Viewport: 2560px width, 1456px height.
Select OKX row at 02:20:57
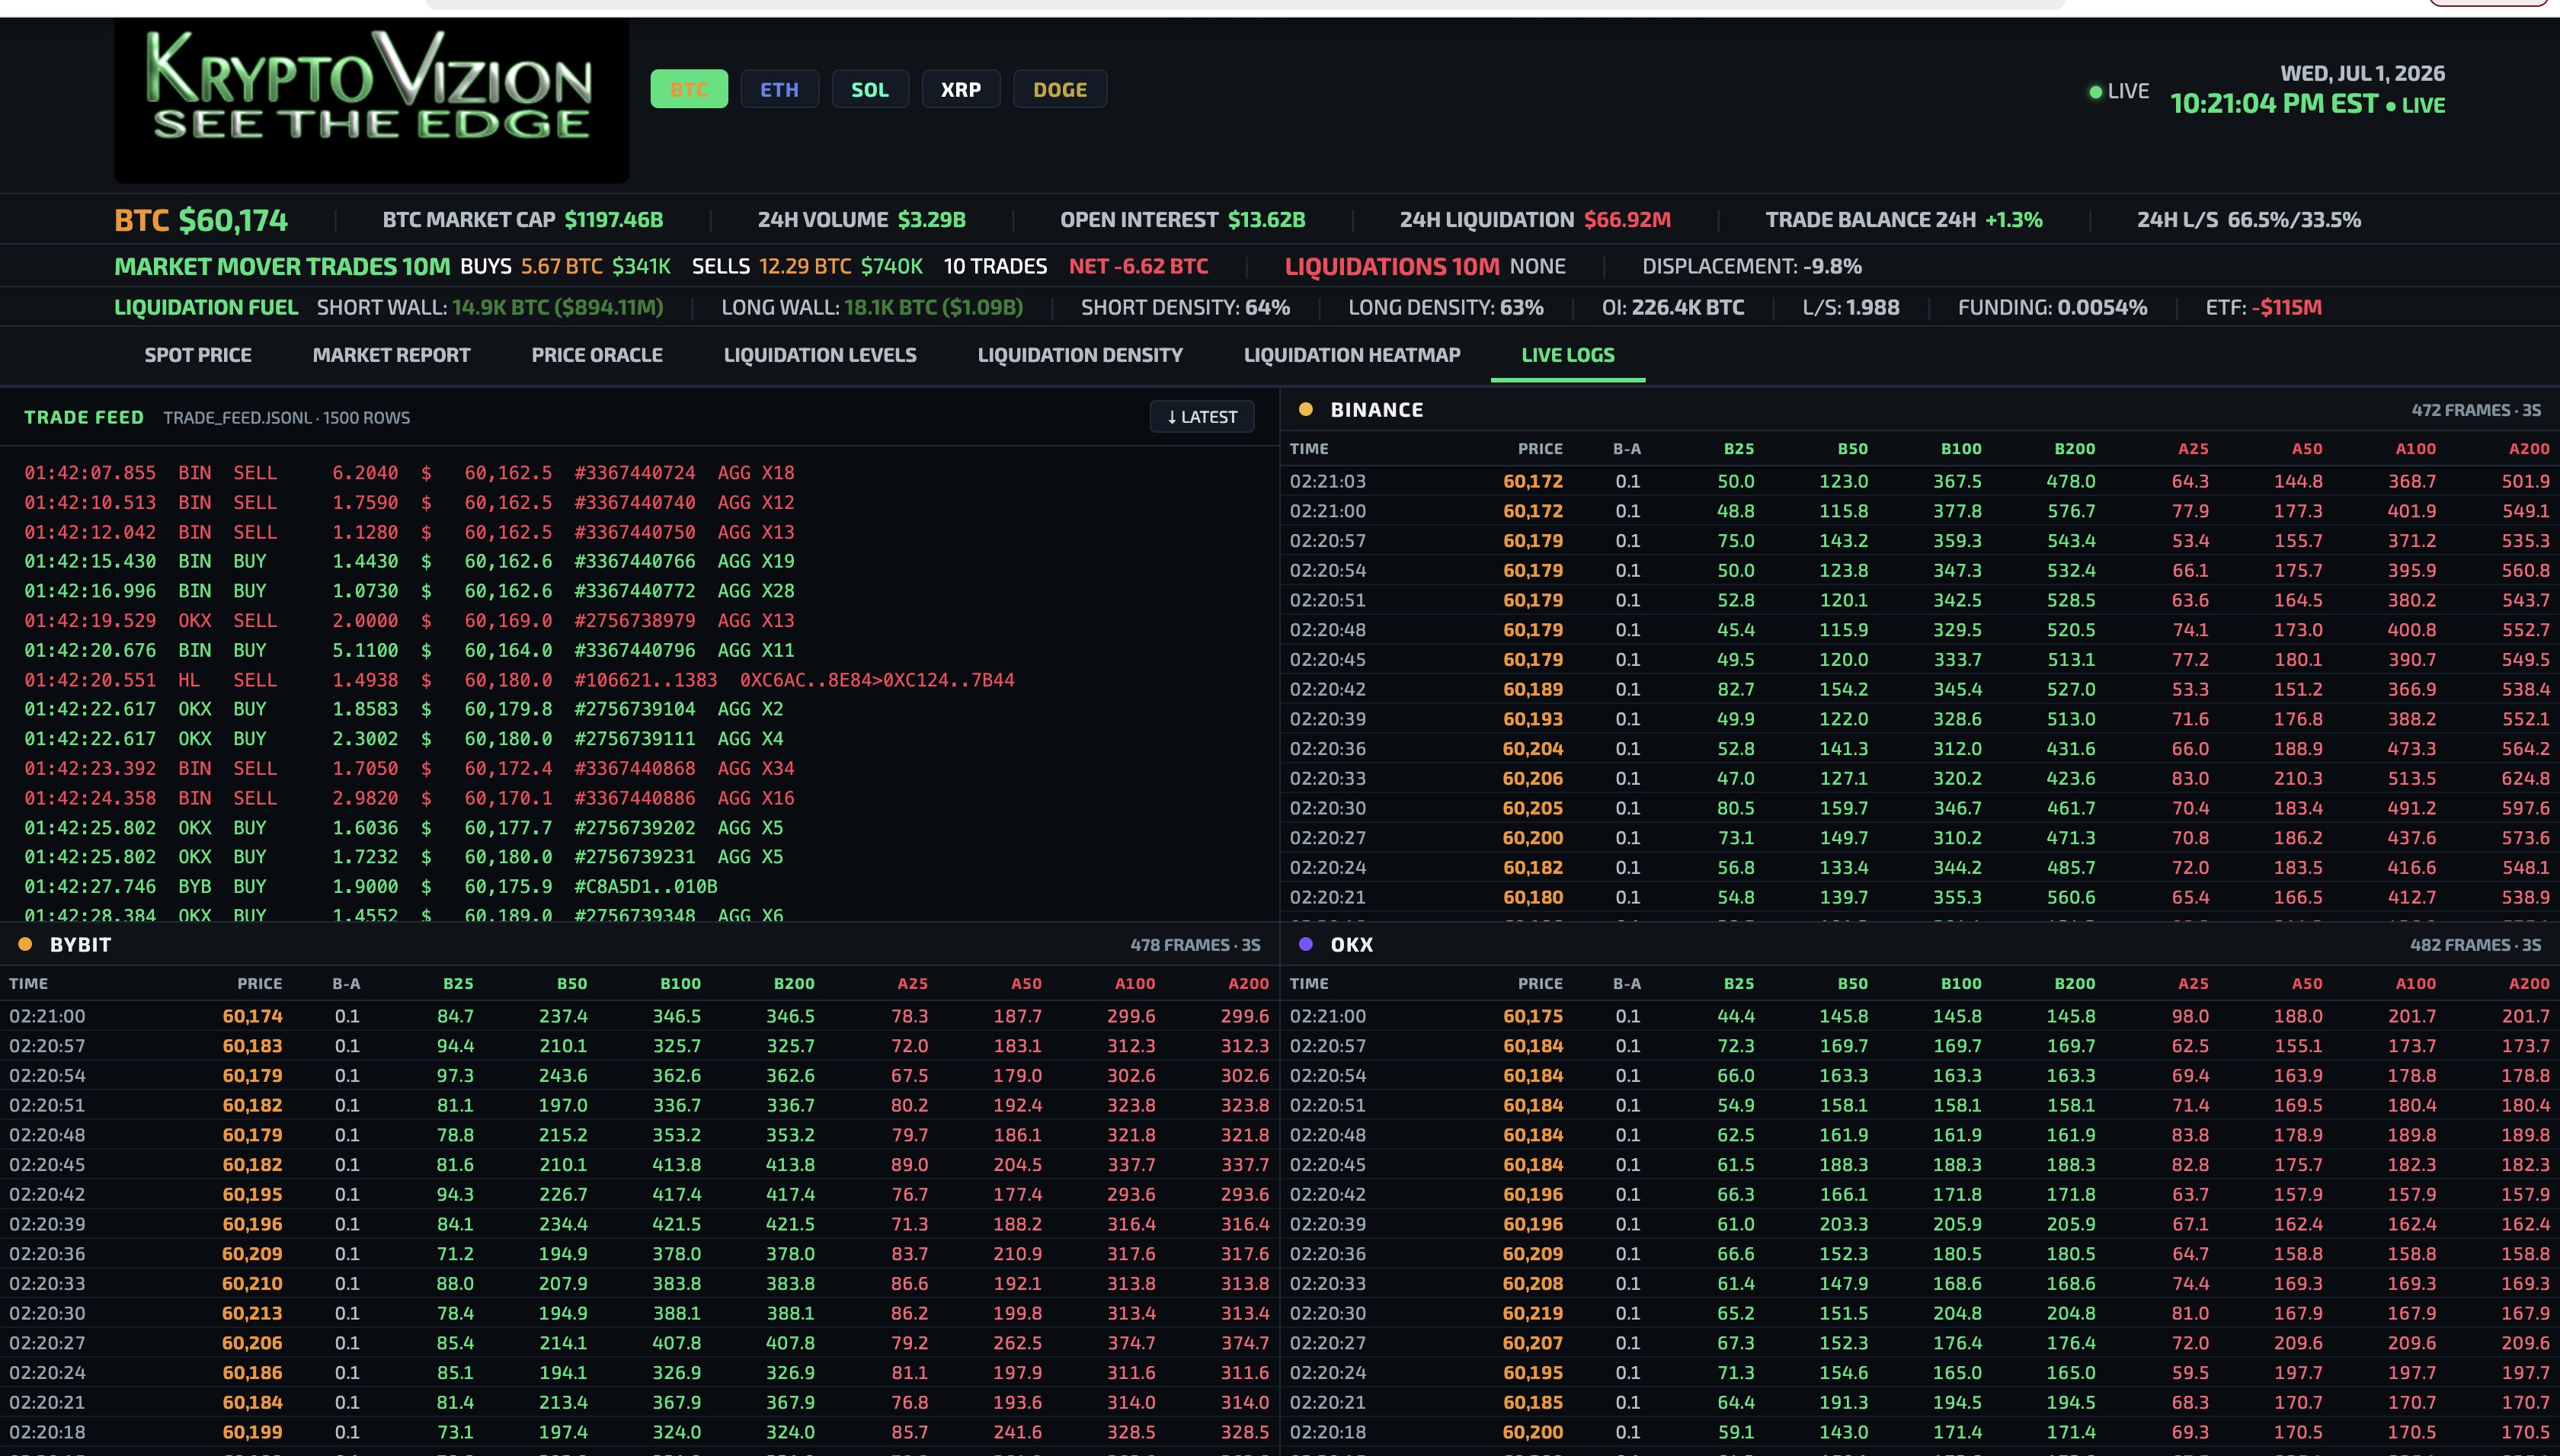coord(1920,1046)
